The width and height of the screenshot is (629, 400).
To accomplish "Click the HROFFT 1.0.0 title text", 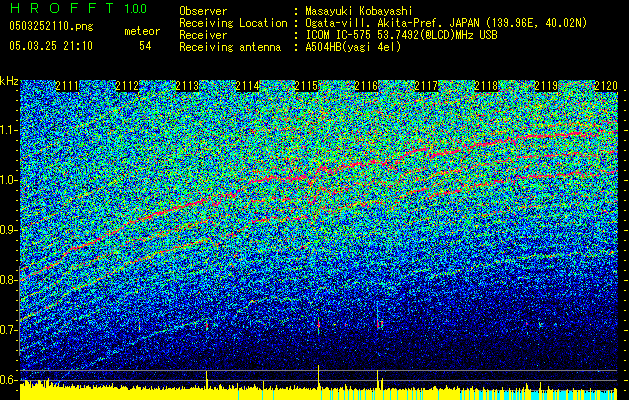I will click(x=78, y=8).
